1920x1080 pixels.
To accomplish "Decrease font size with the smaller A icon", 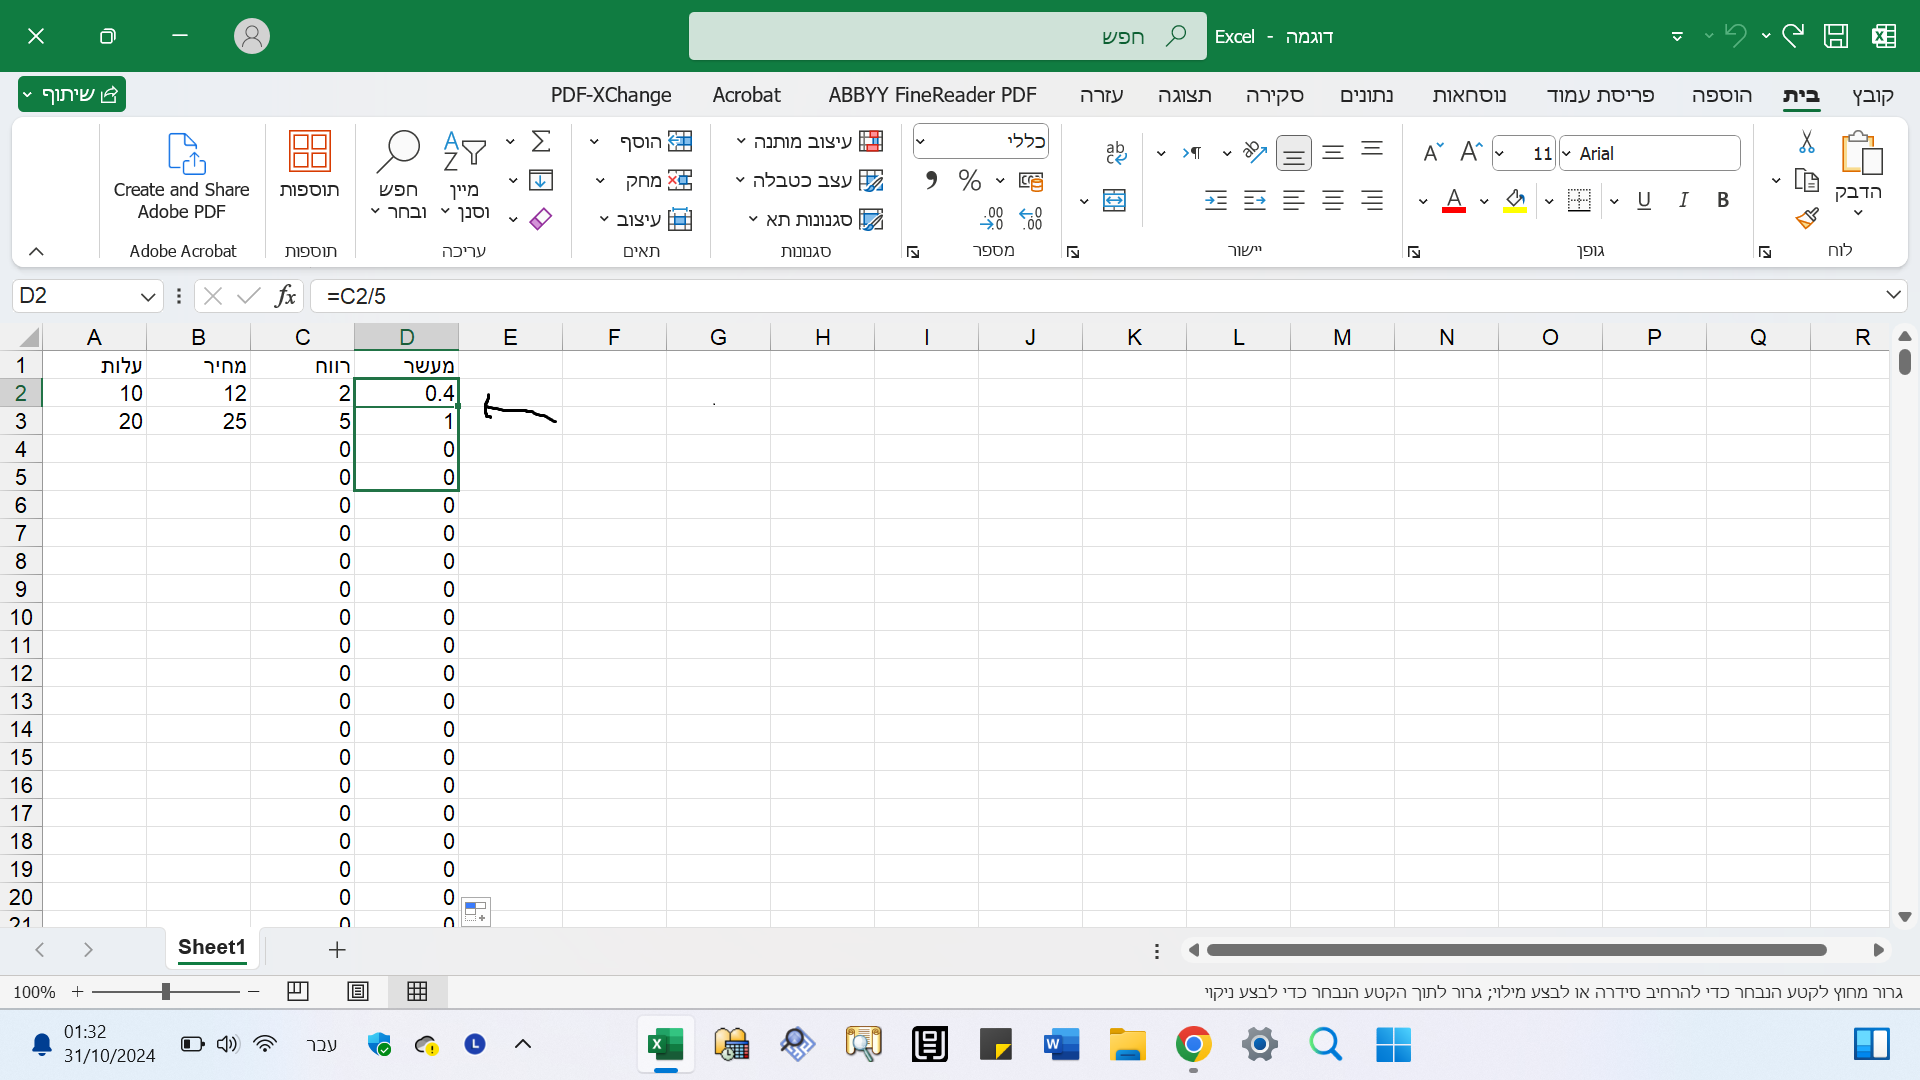I will point(1433,152).
